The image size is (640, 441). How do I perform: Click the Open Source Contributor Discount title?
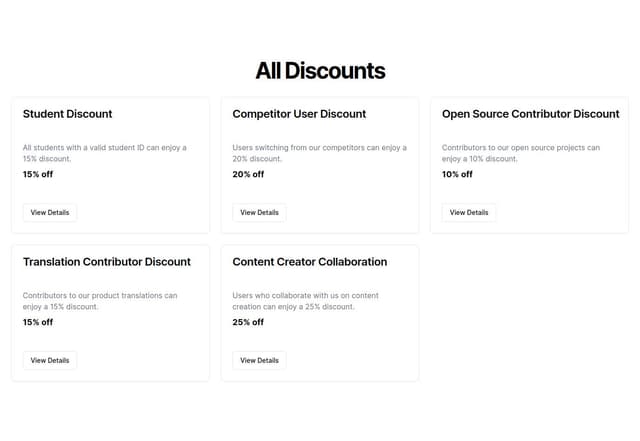coord(530,114)
